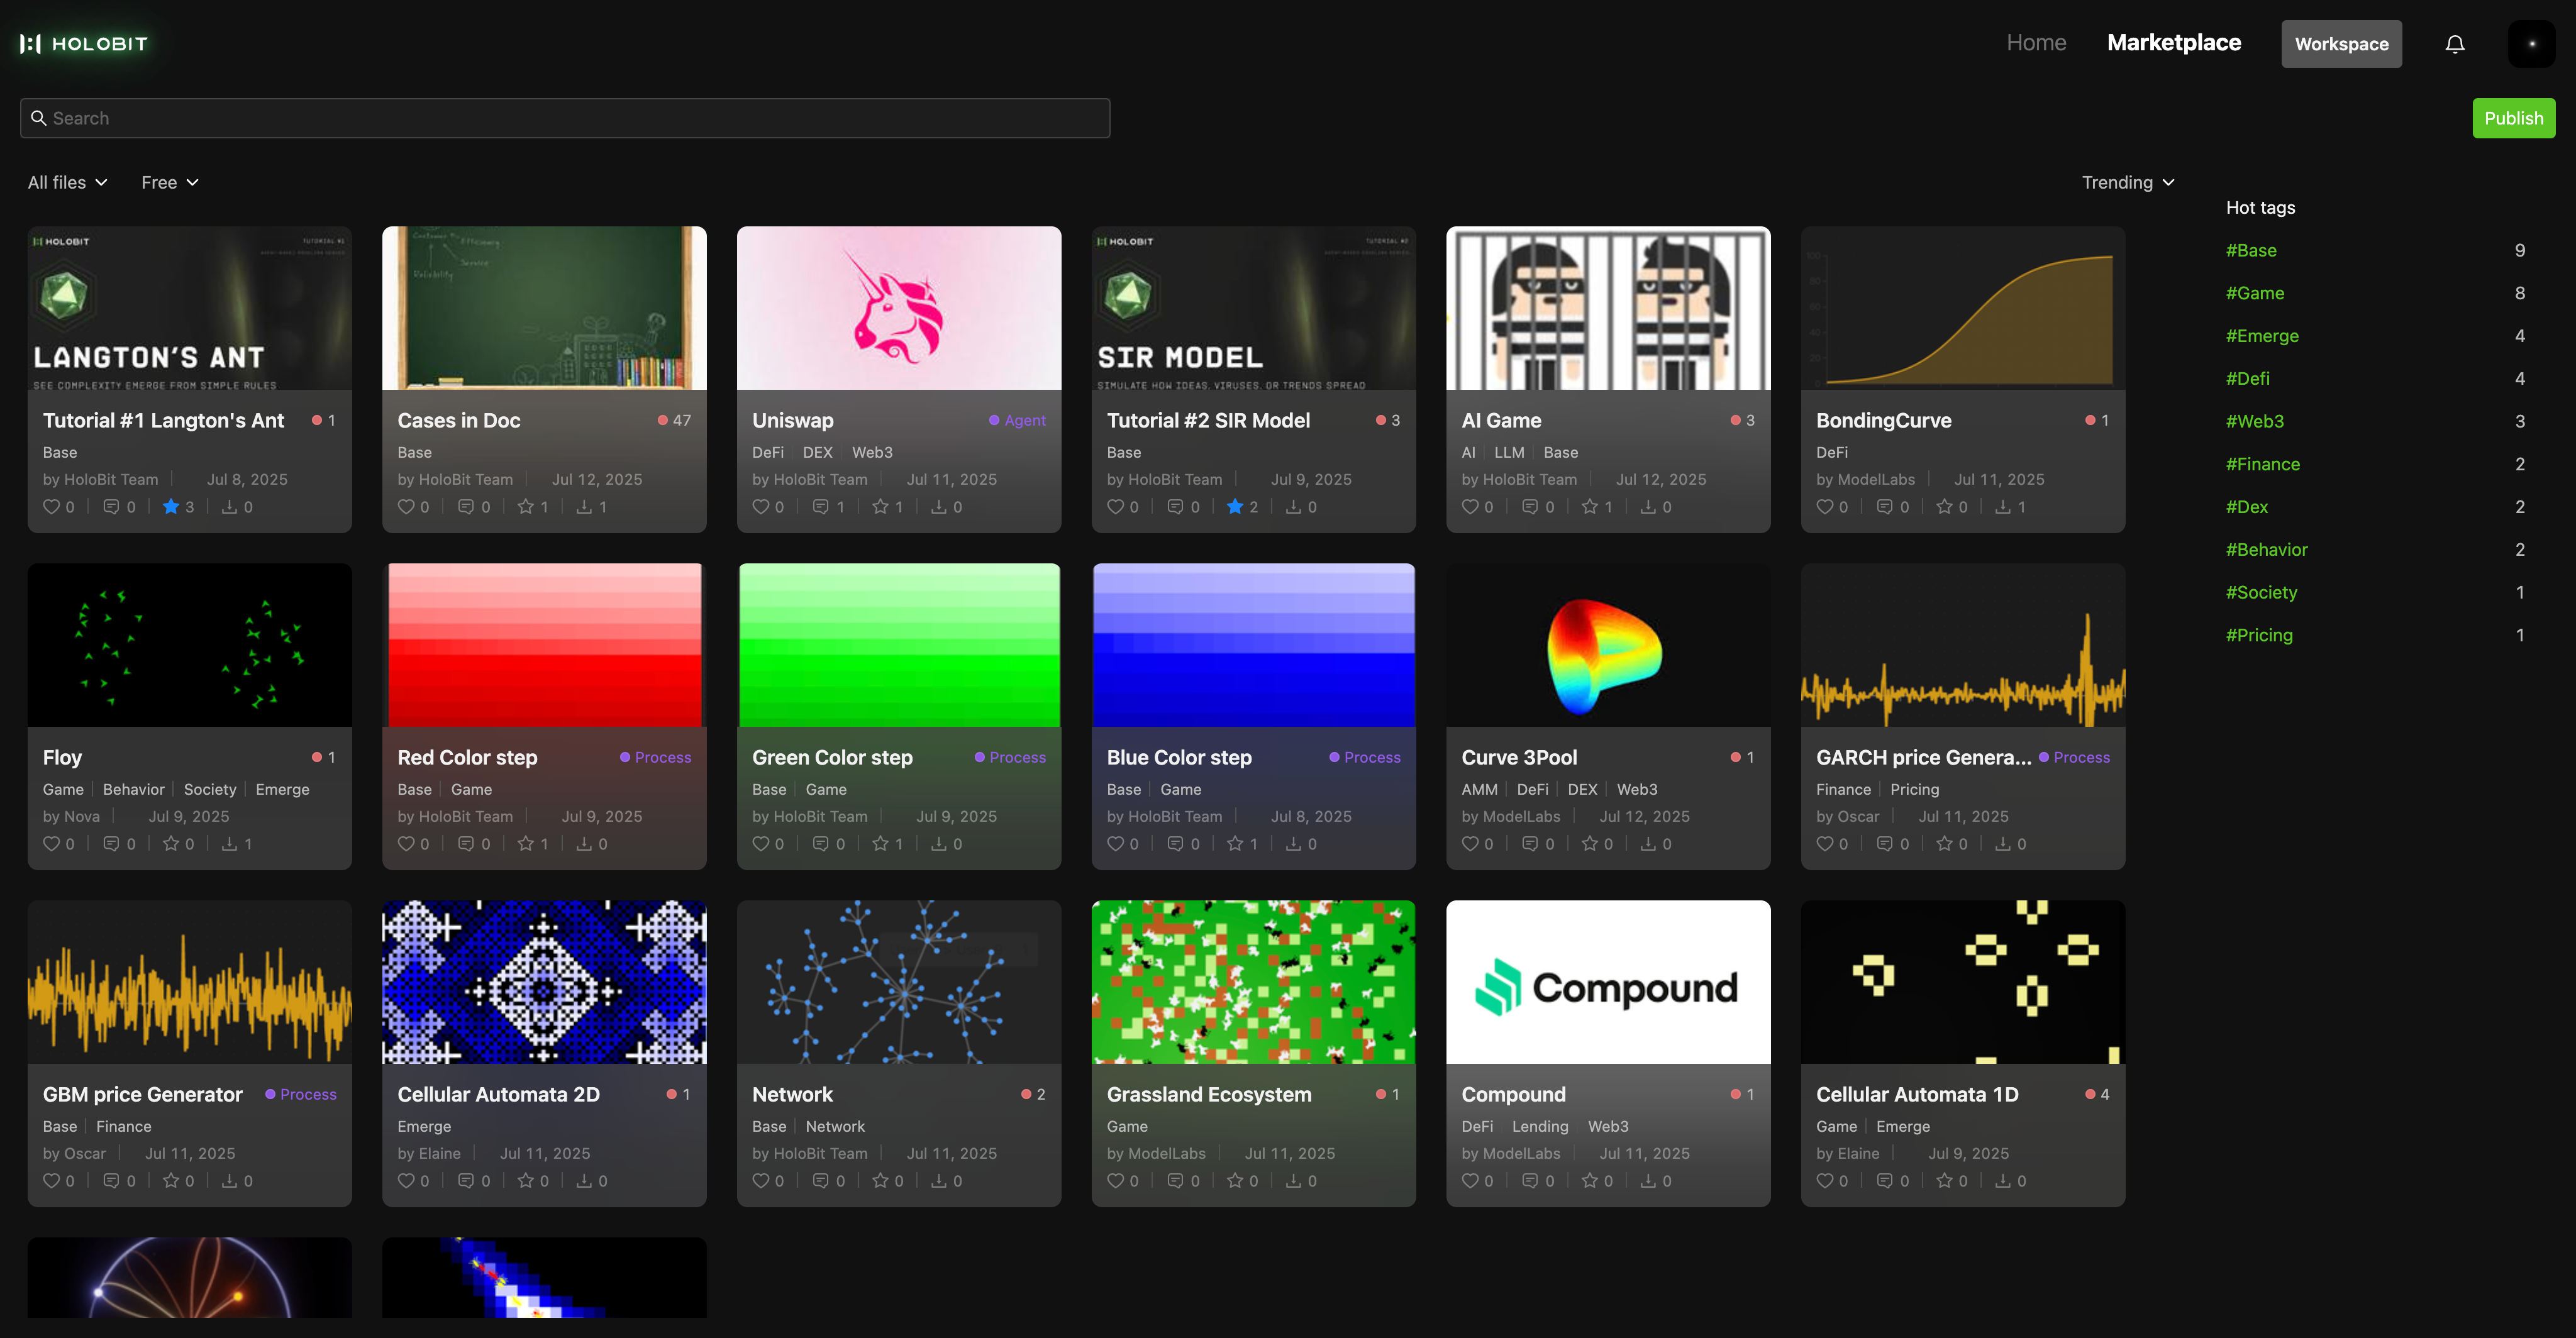
Task: Go to the Home tab
Action: click(2036, 43)
